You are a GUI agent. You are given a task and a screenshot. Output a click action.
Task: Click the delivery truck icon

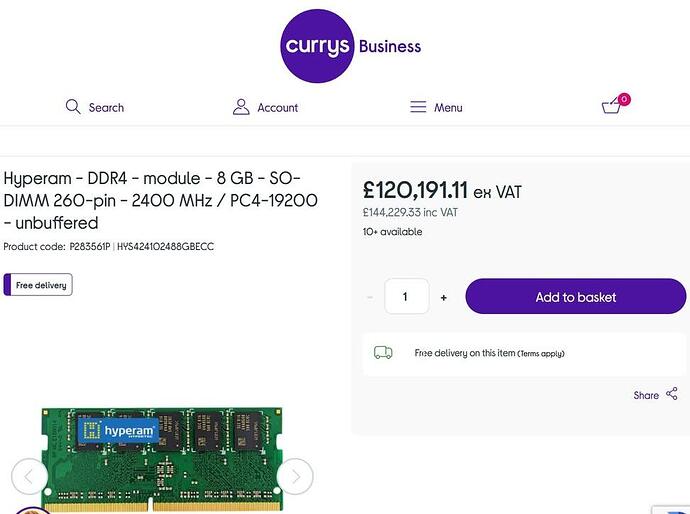point(383,353)
